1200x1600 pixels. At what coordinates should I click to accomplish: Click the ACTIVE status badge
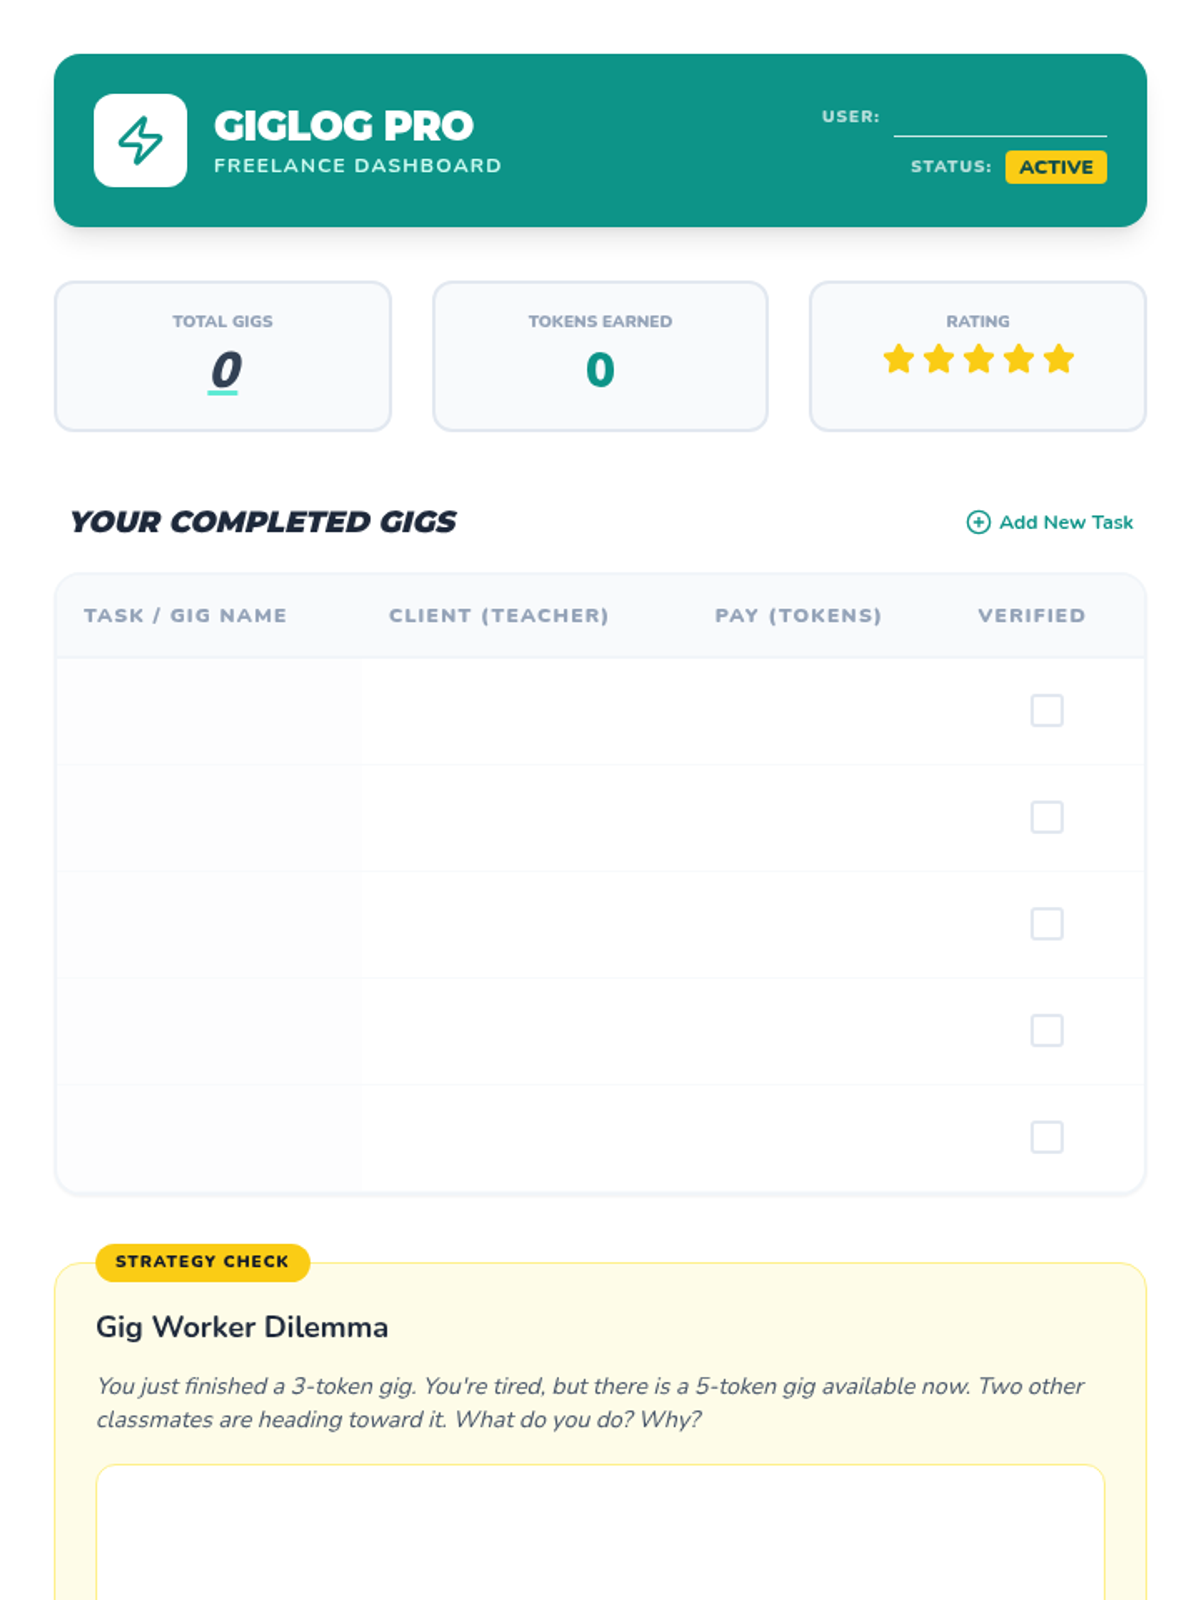tap(1056, 167)
